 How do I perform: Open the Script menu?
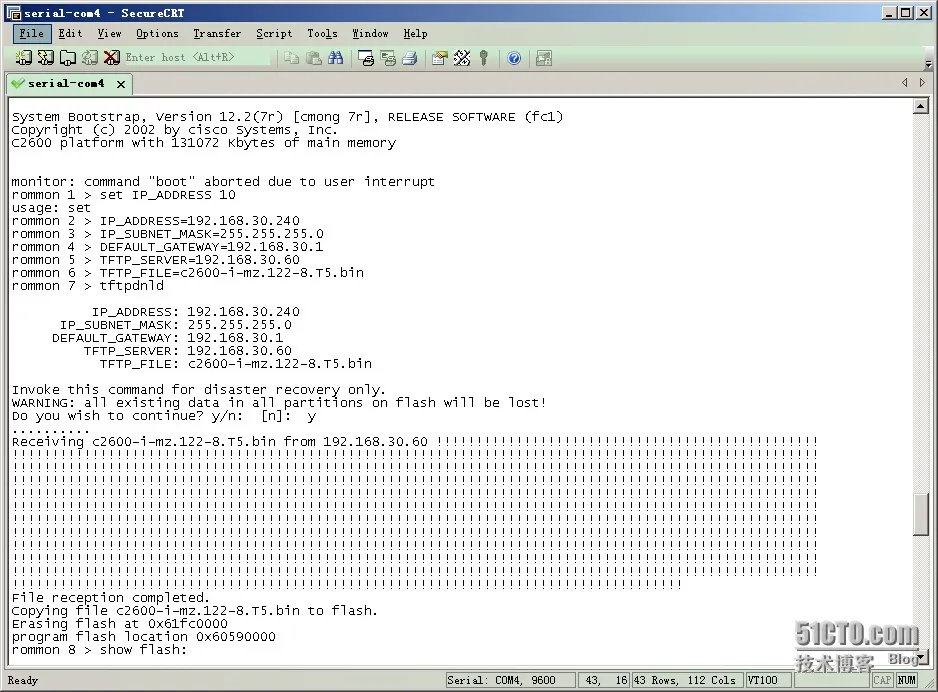point(275,33)
